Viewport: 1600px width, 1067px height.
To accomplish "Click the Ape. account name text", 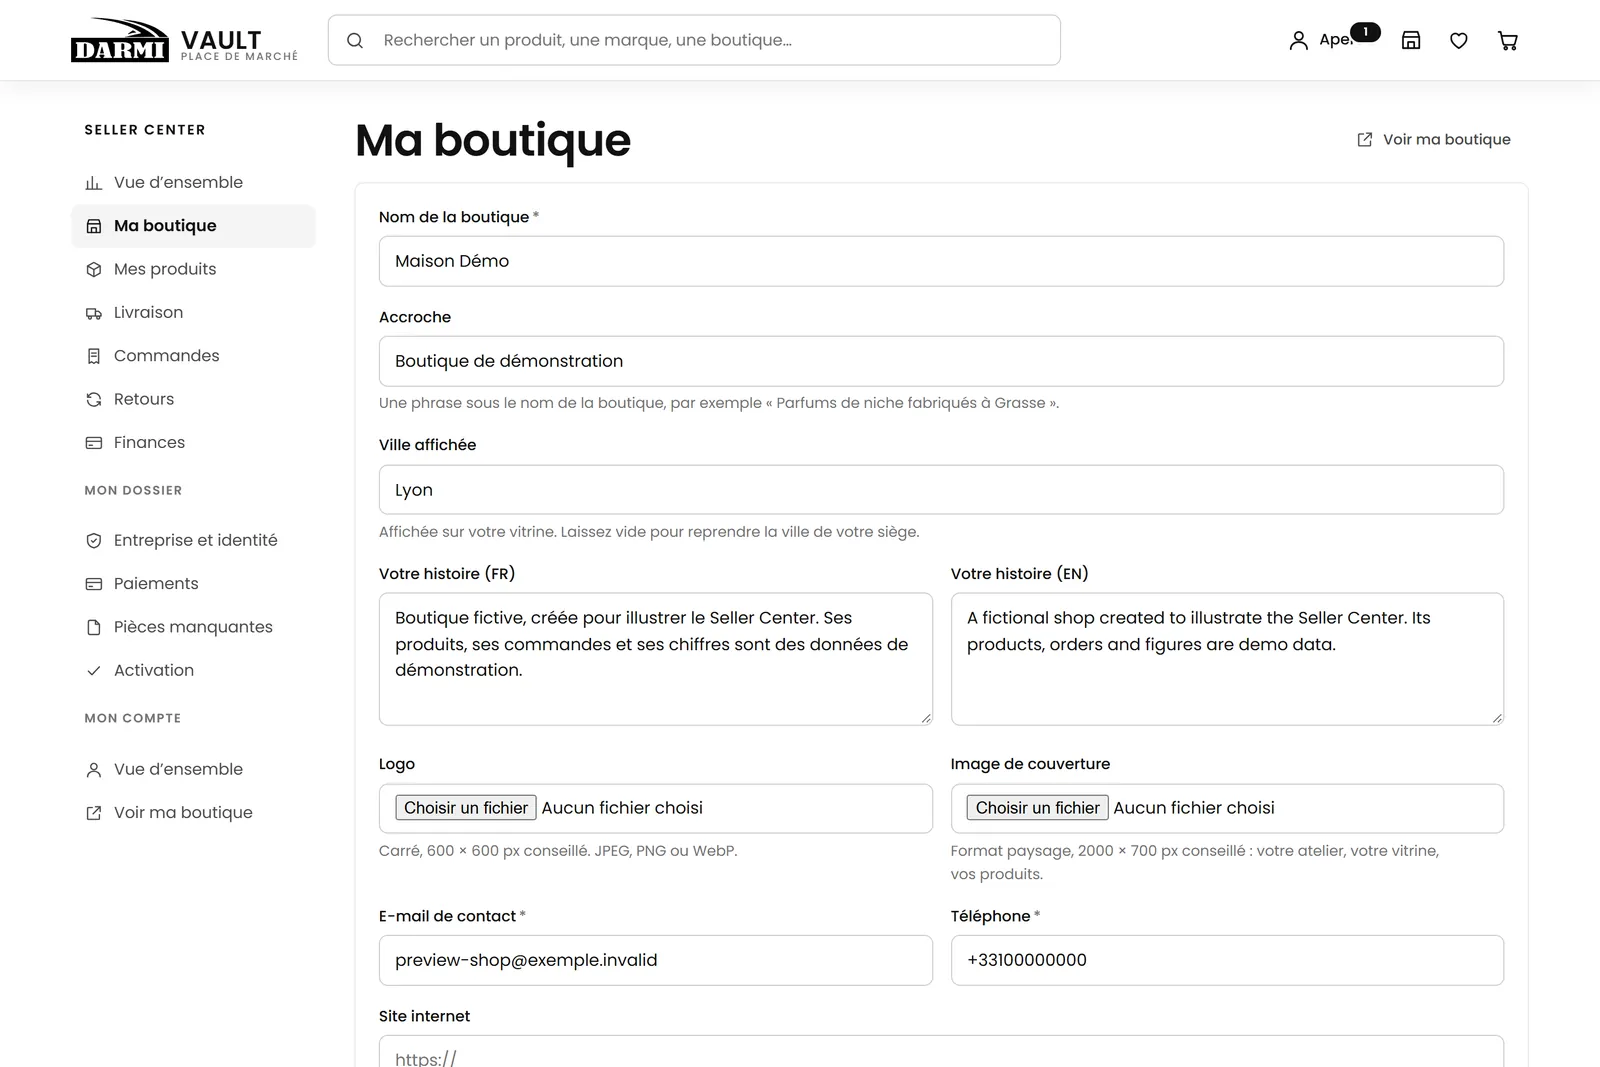I will pos(1335,40).
